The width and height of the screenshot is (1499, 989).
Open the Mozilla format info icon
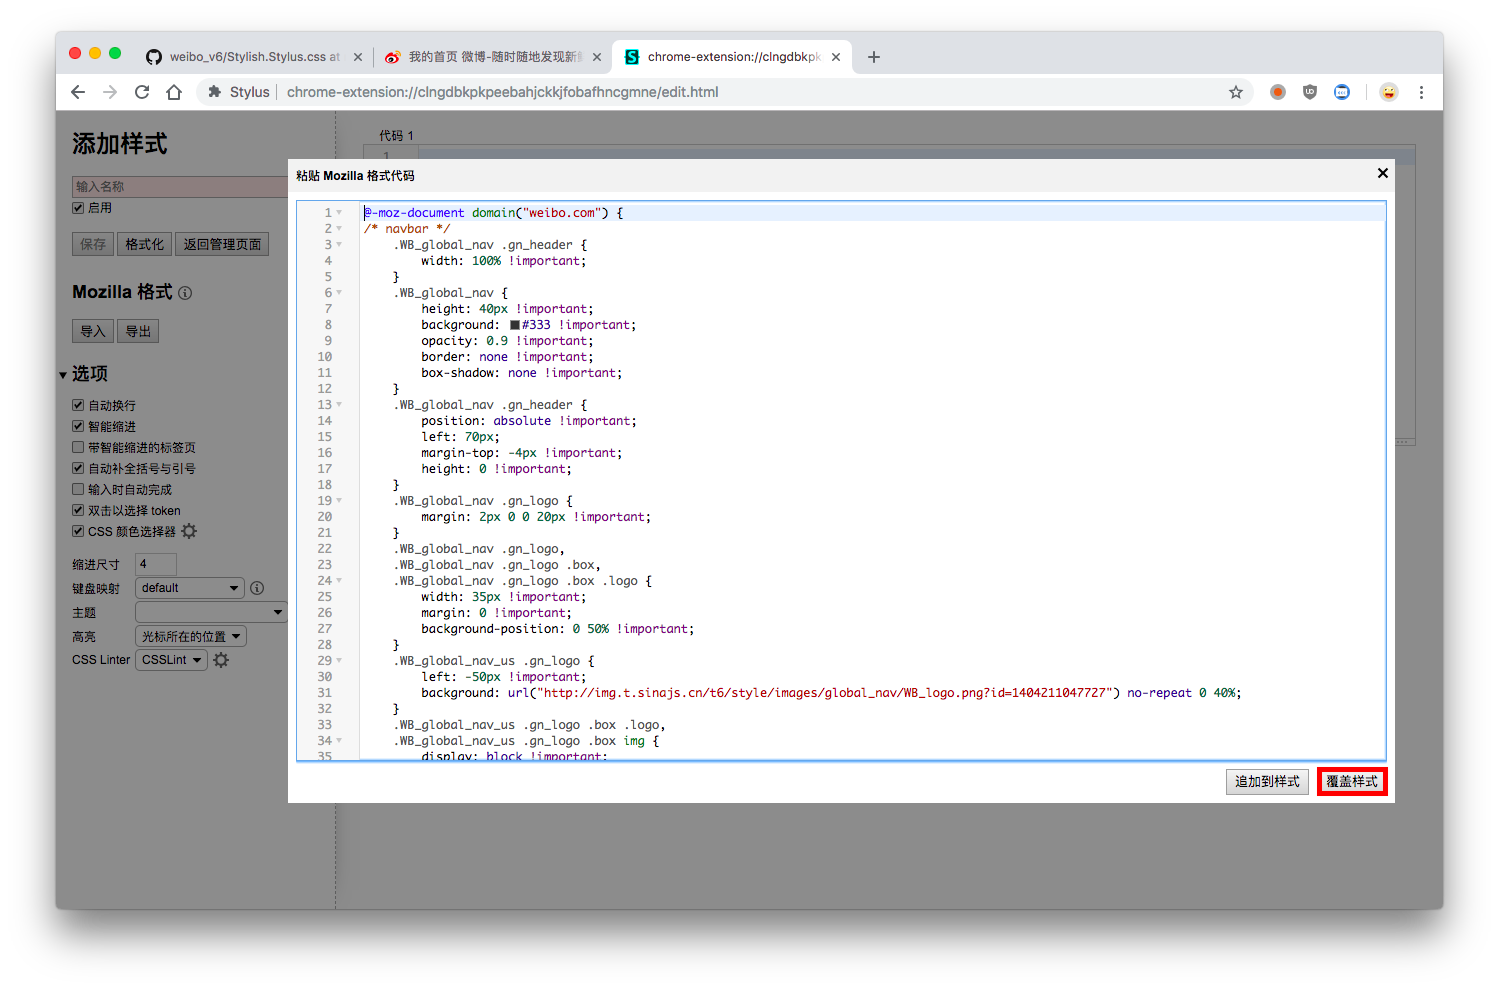pos(185,293)
